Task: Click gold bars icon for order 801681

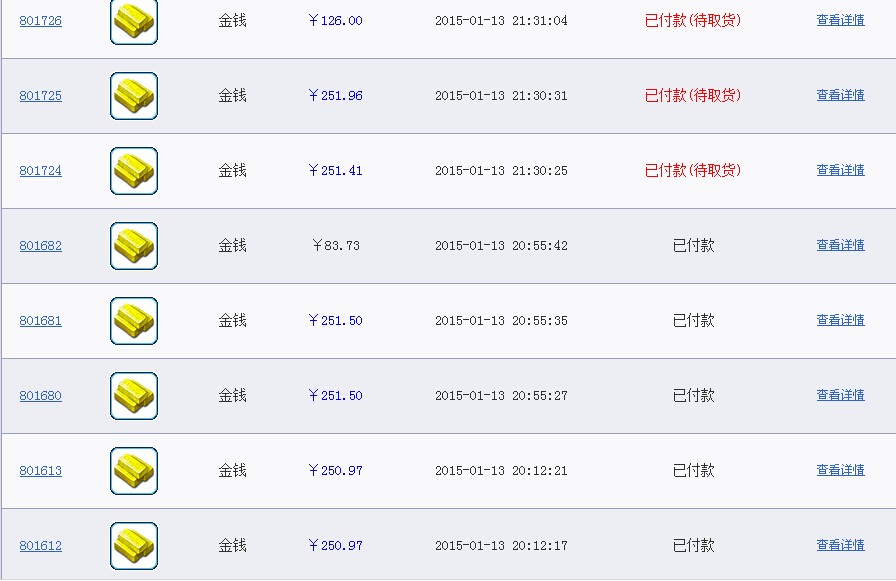Action: coord(134,321)
